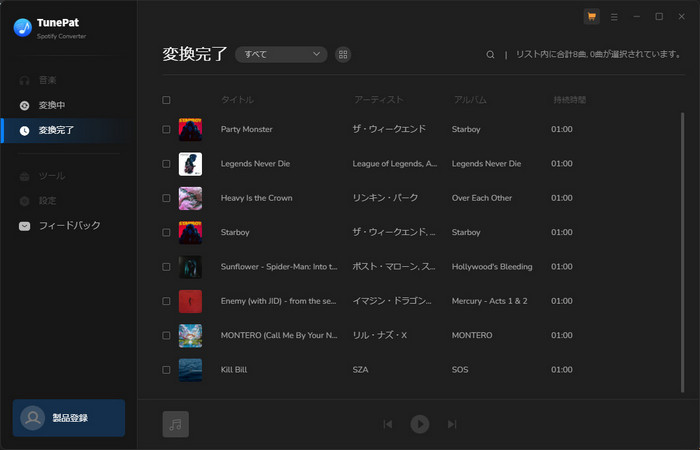Click the 製品登録 button
Image resolution: width=700 pixels, height=450 pixels.
(69, 418)
